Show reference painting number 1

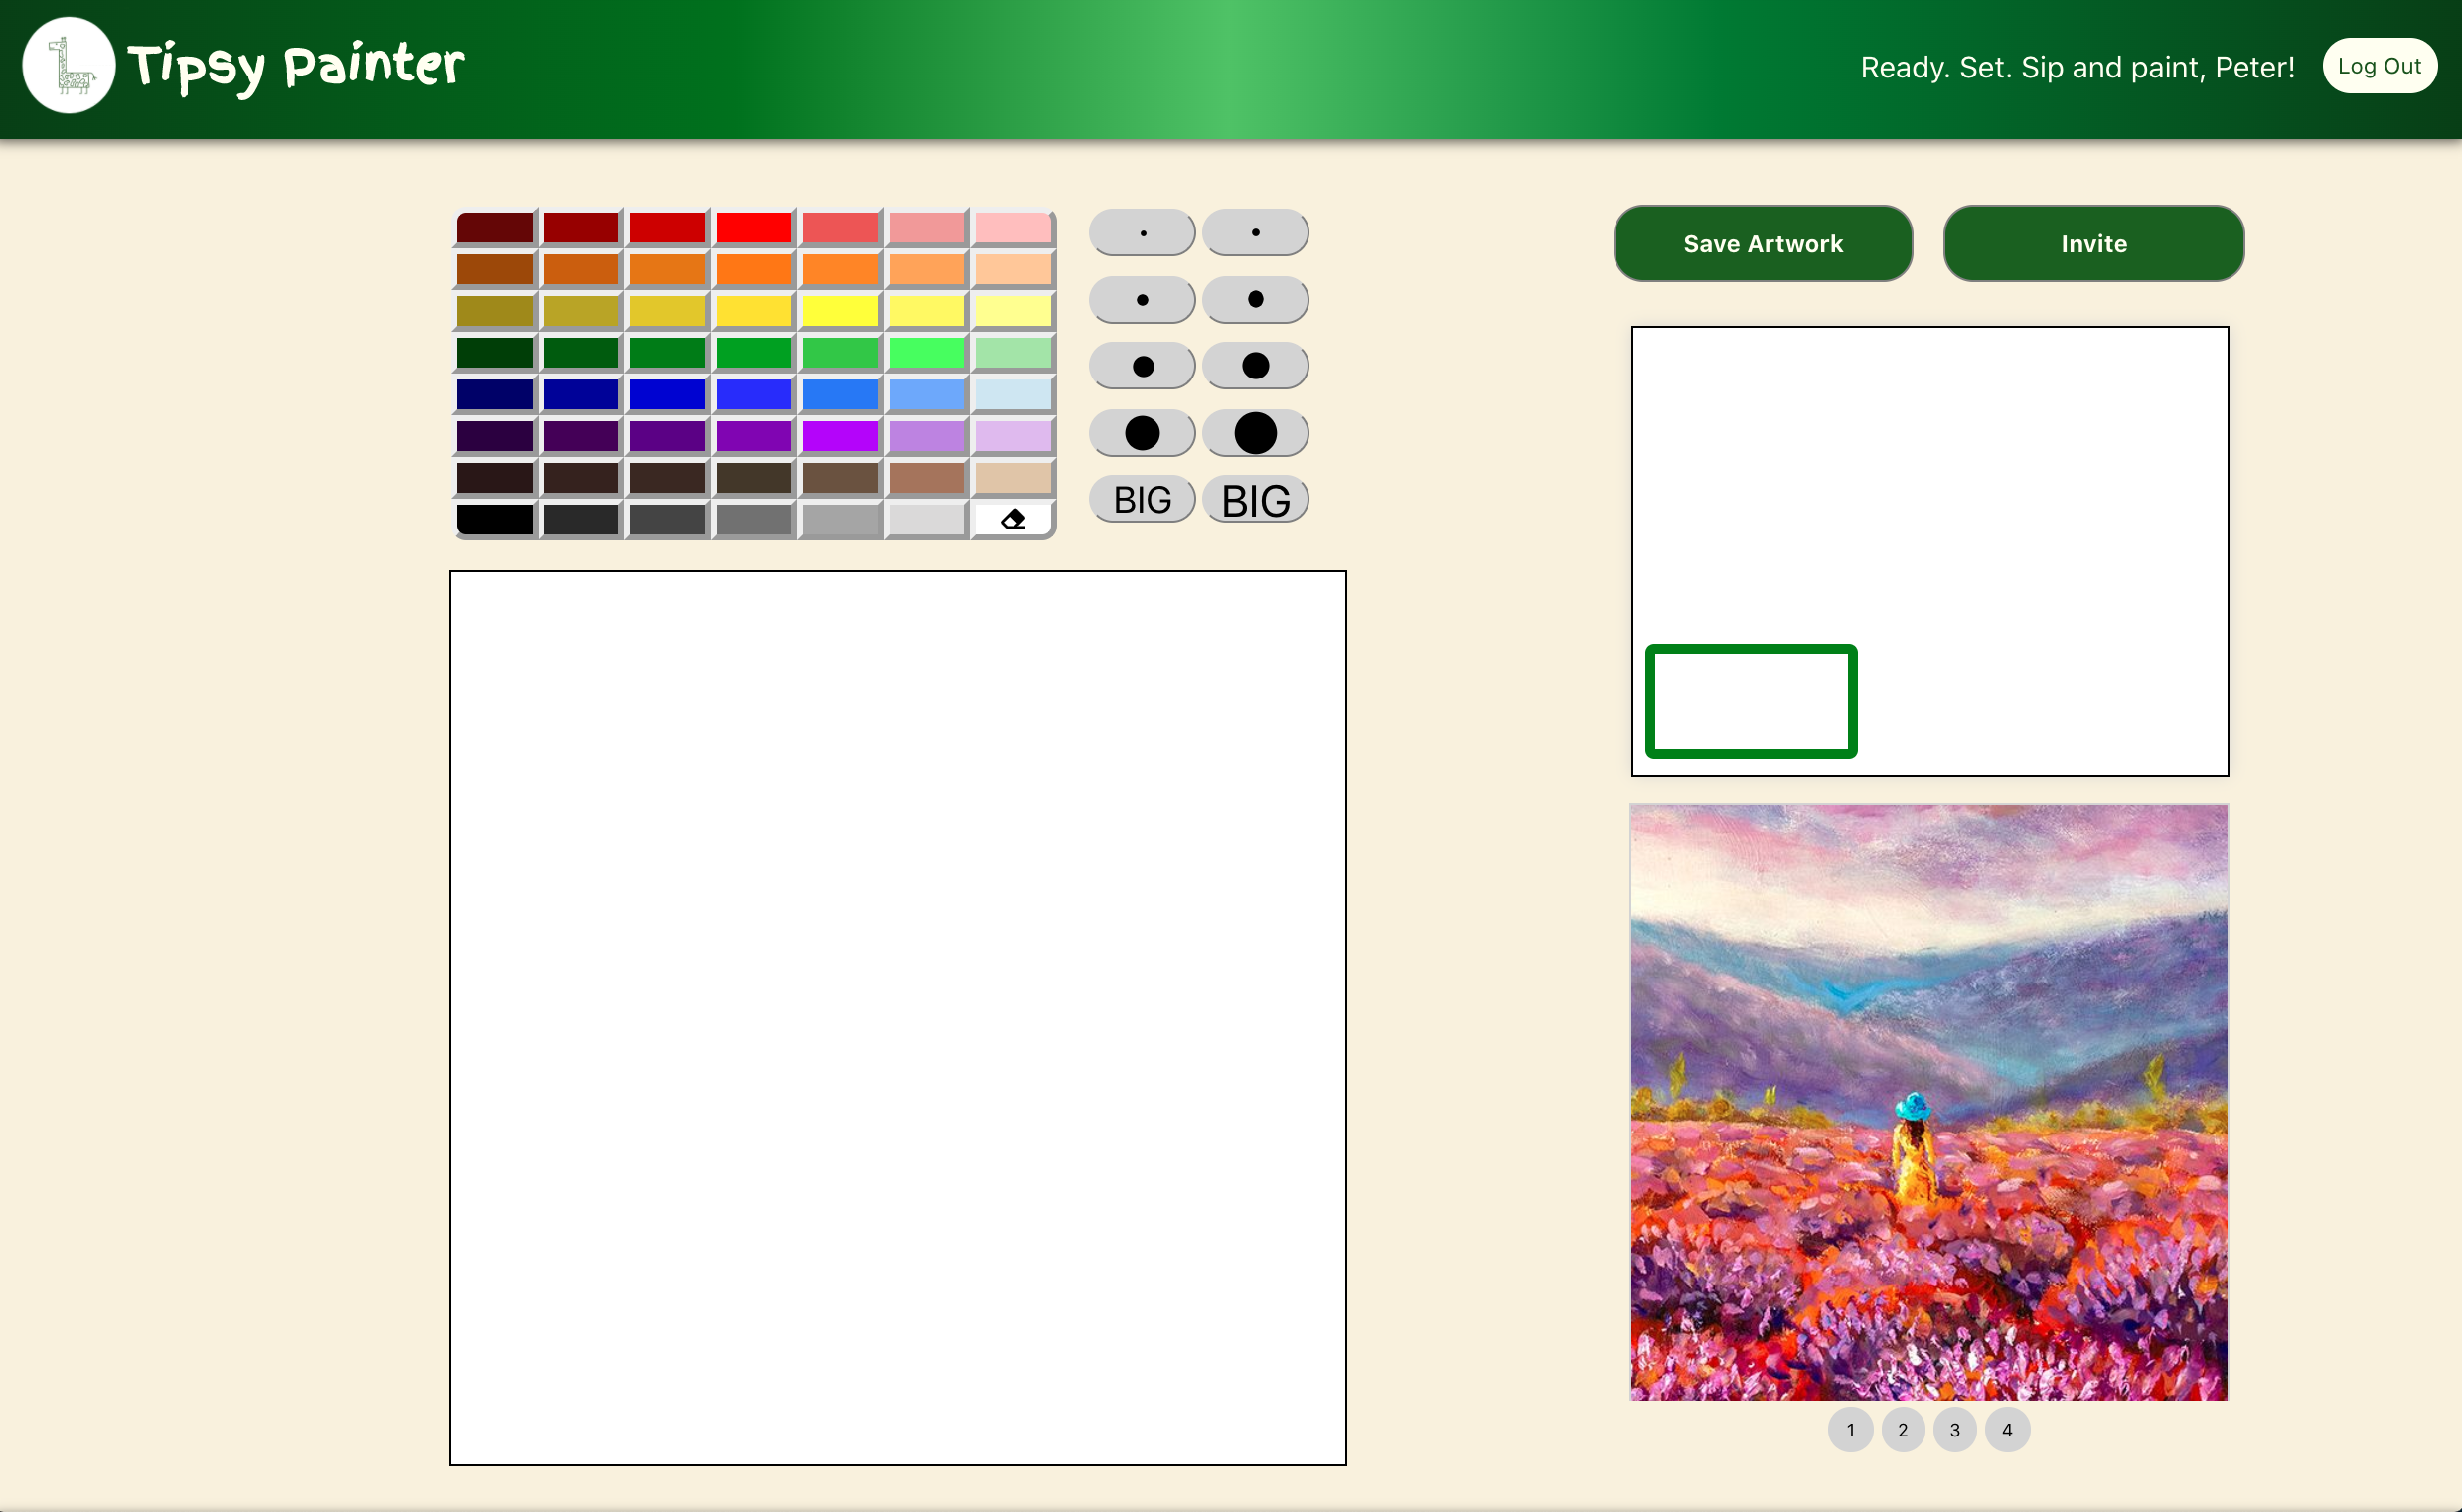1850,1430
